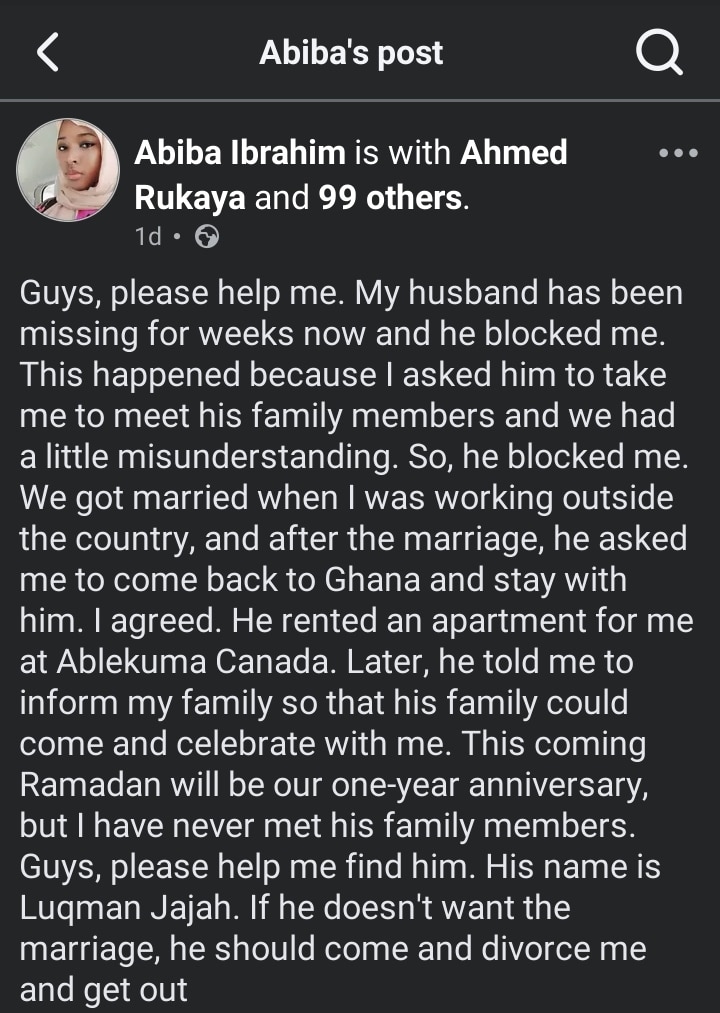Screen dimensions: 720x1013
Task: View the 99 others tagged list
Action: pyautogui.click(x=391, y=197)
